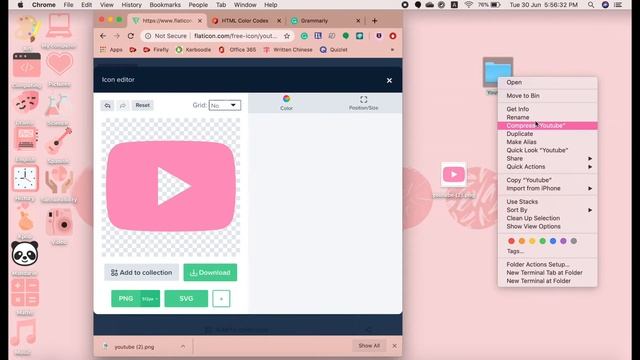This screenshot has width=640, height=360.
Task: Close the downloads bar
Action: coord(394,346)
